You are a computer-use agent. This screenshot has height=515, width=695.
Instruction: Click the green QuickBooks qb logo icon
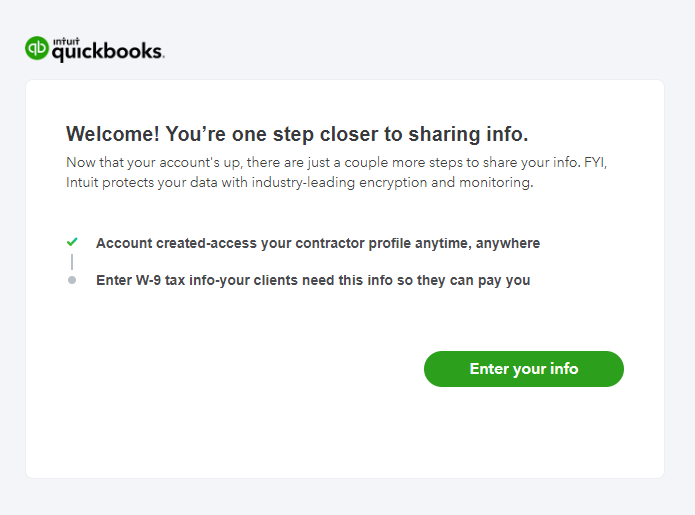click(38, 48)
